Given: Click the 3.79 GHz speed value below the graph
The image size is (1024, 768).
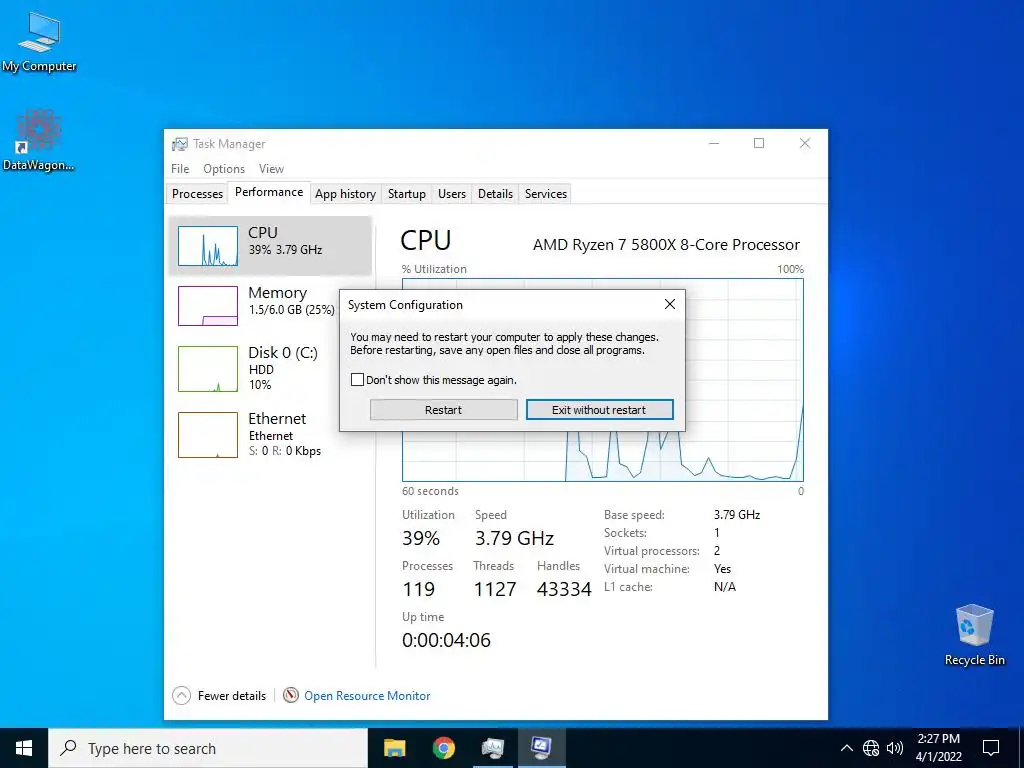Looking at the screenshot, I should (514, 538).
